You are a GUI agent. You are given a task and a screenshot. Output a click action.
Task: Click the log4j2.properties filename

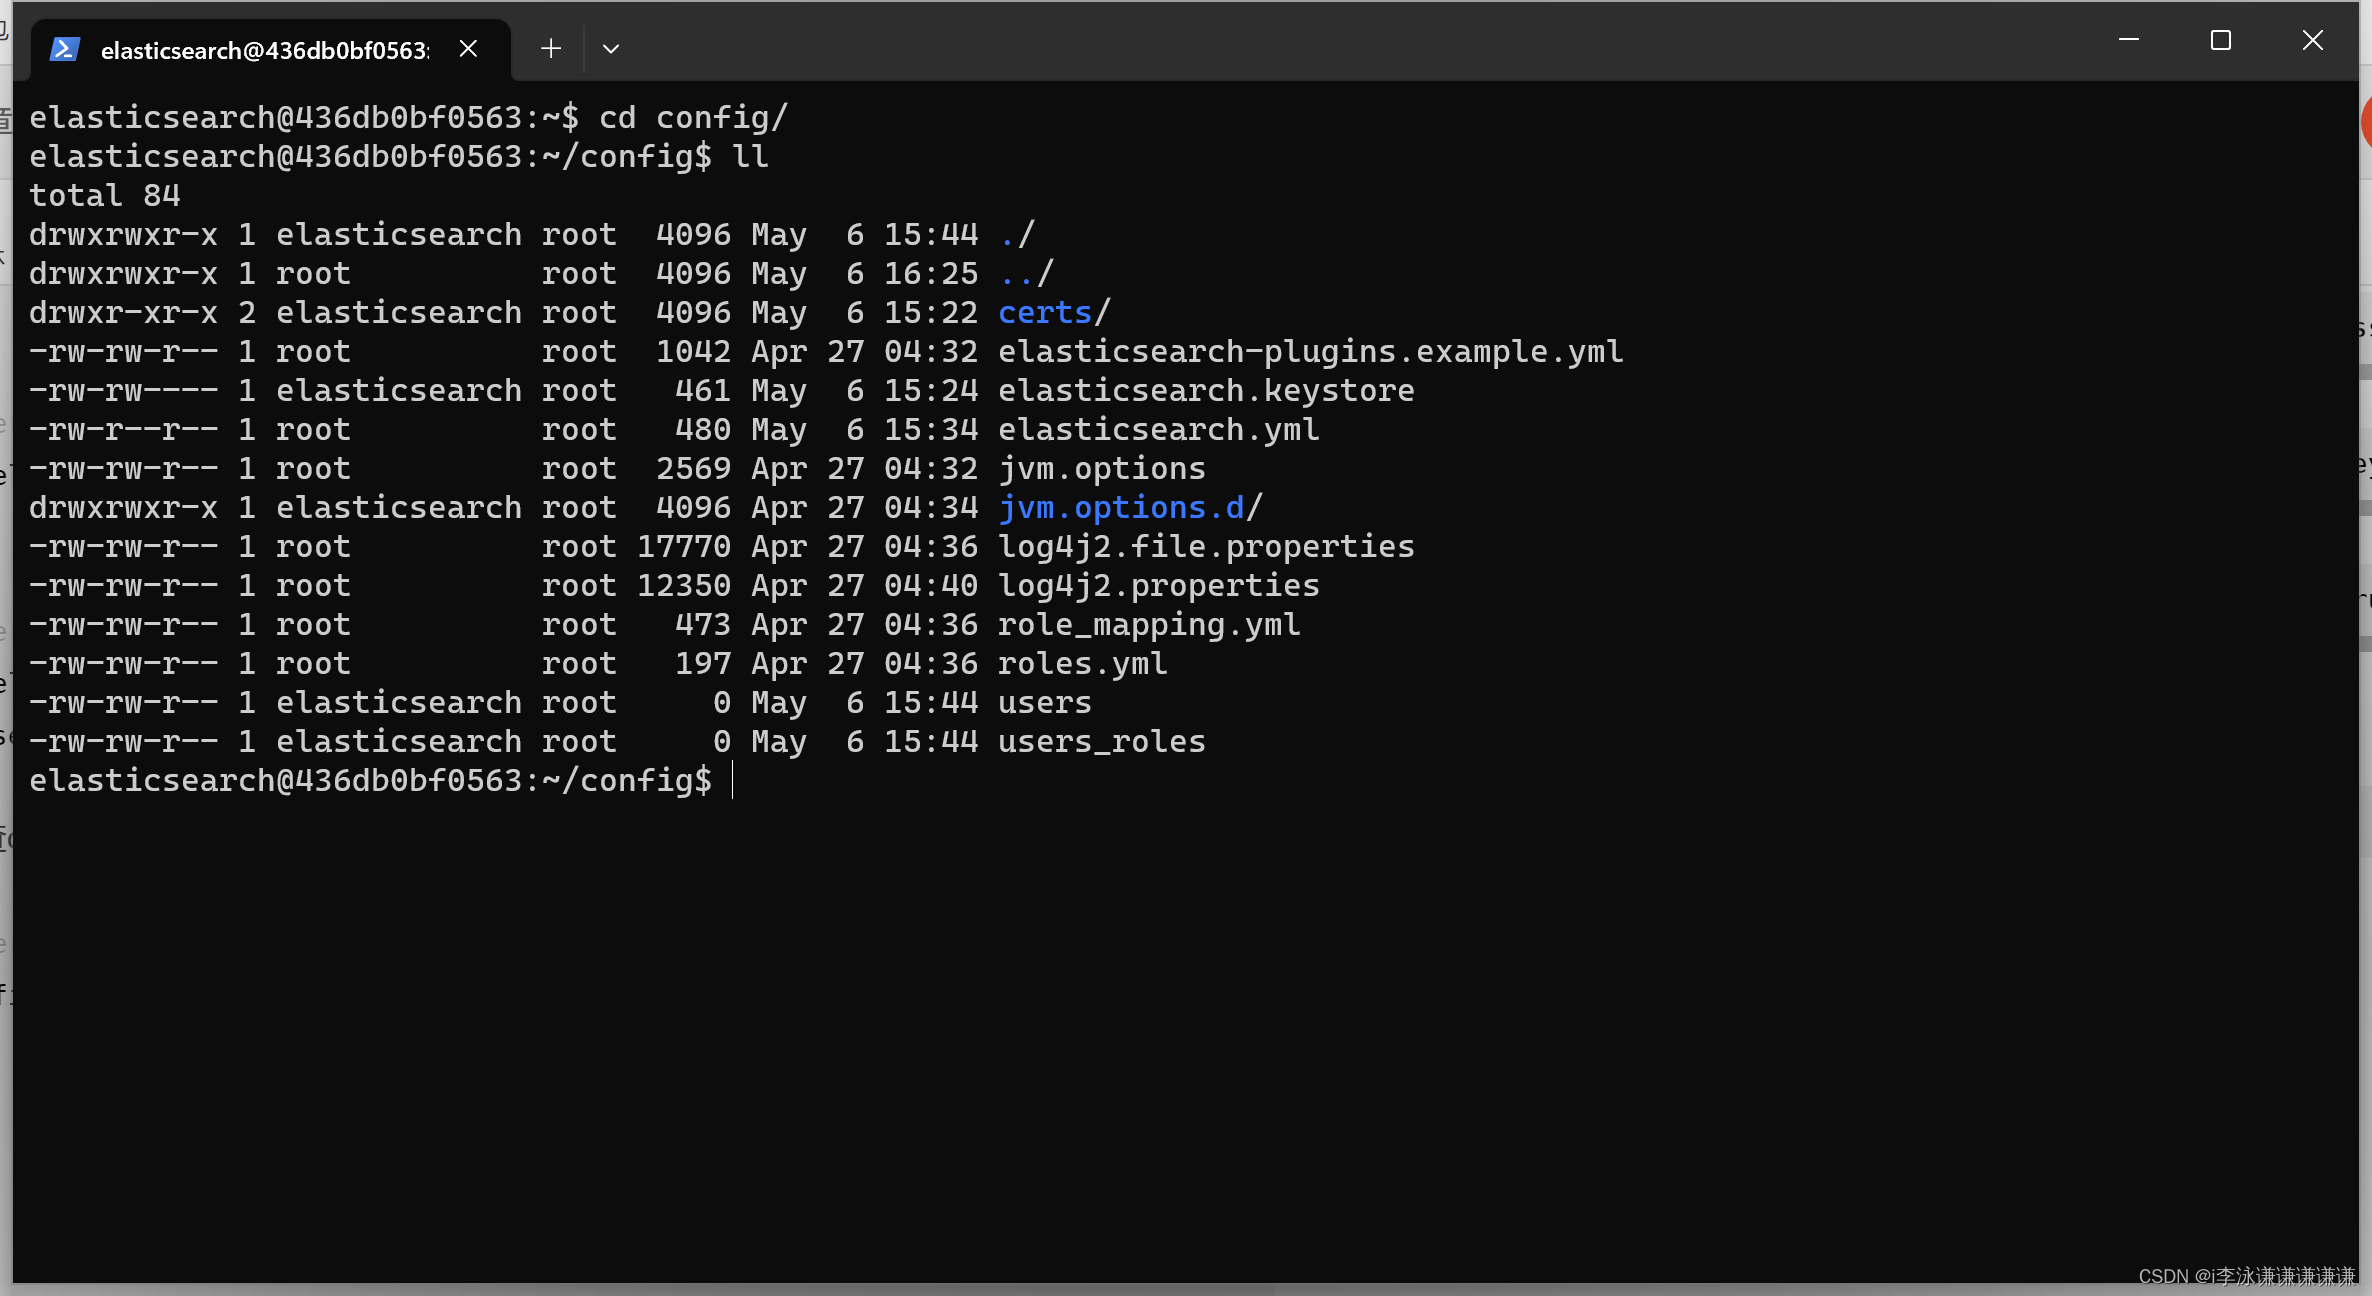pyautogui.click(x=1158, y=585)
